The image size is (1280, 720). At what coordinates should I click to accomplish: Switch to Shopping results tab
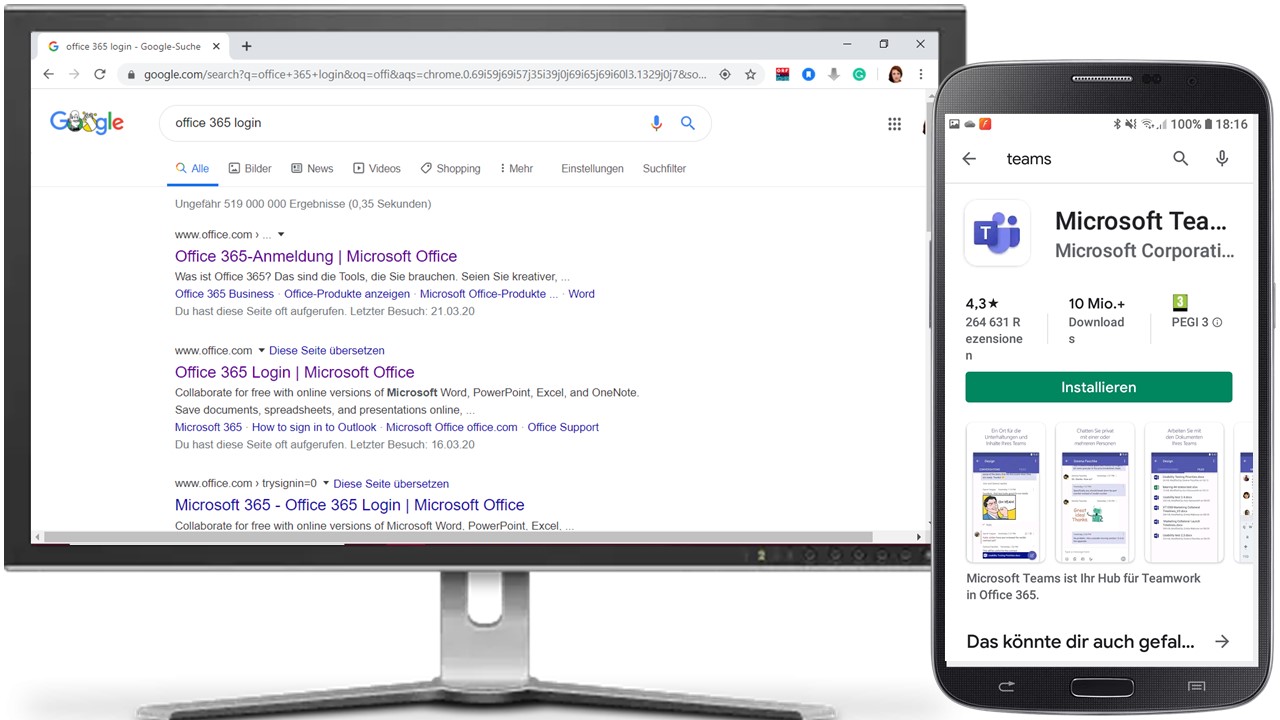tap(451, 169)
